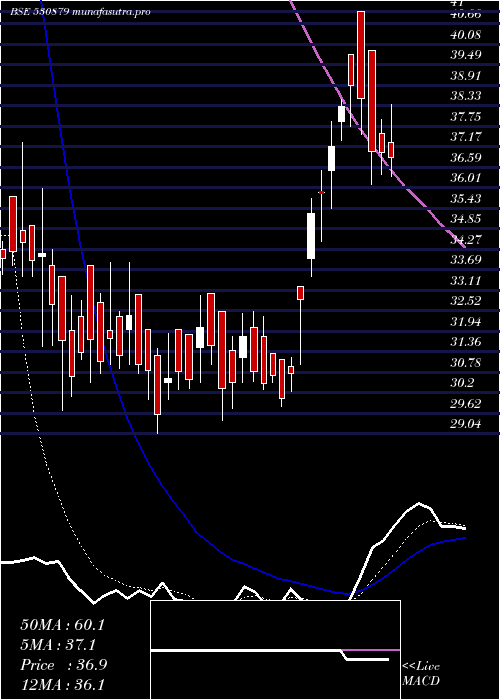Pick the 31.94 axis value
500x700 pixels.
(x=466, y=322)
